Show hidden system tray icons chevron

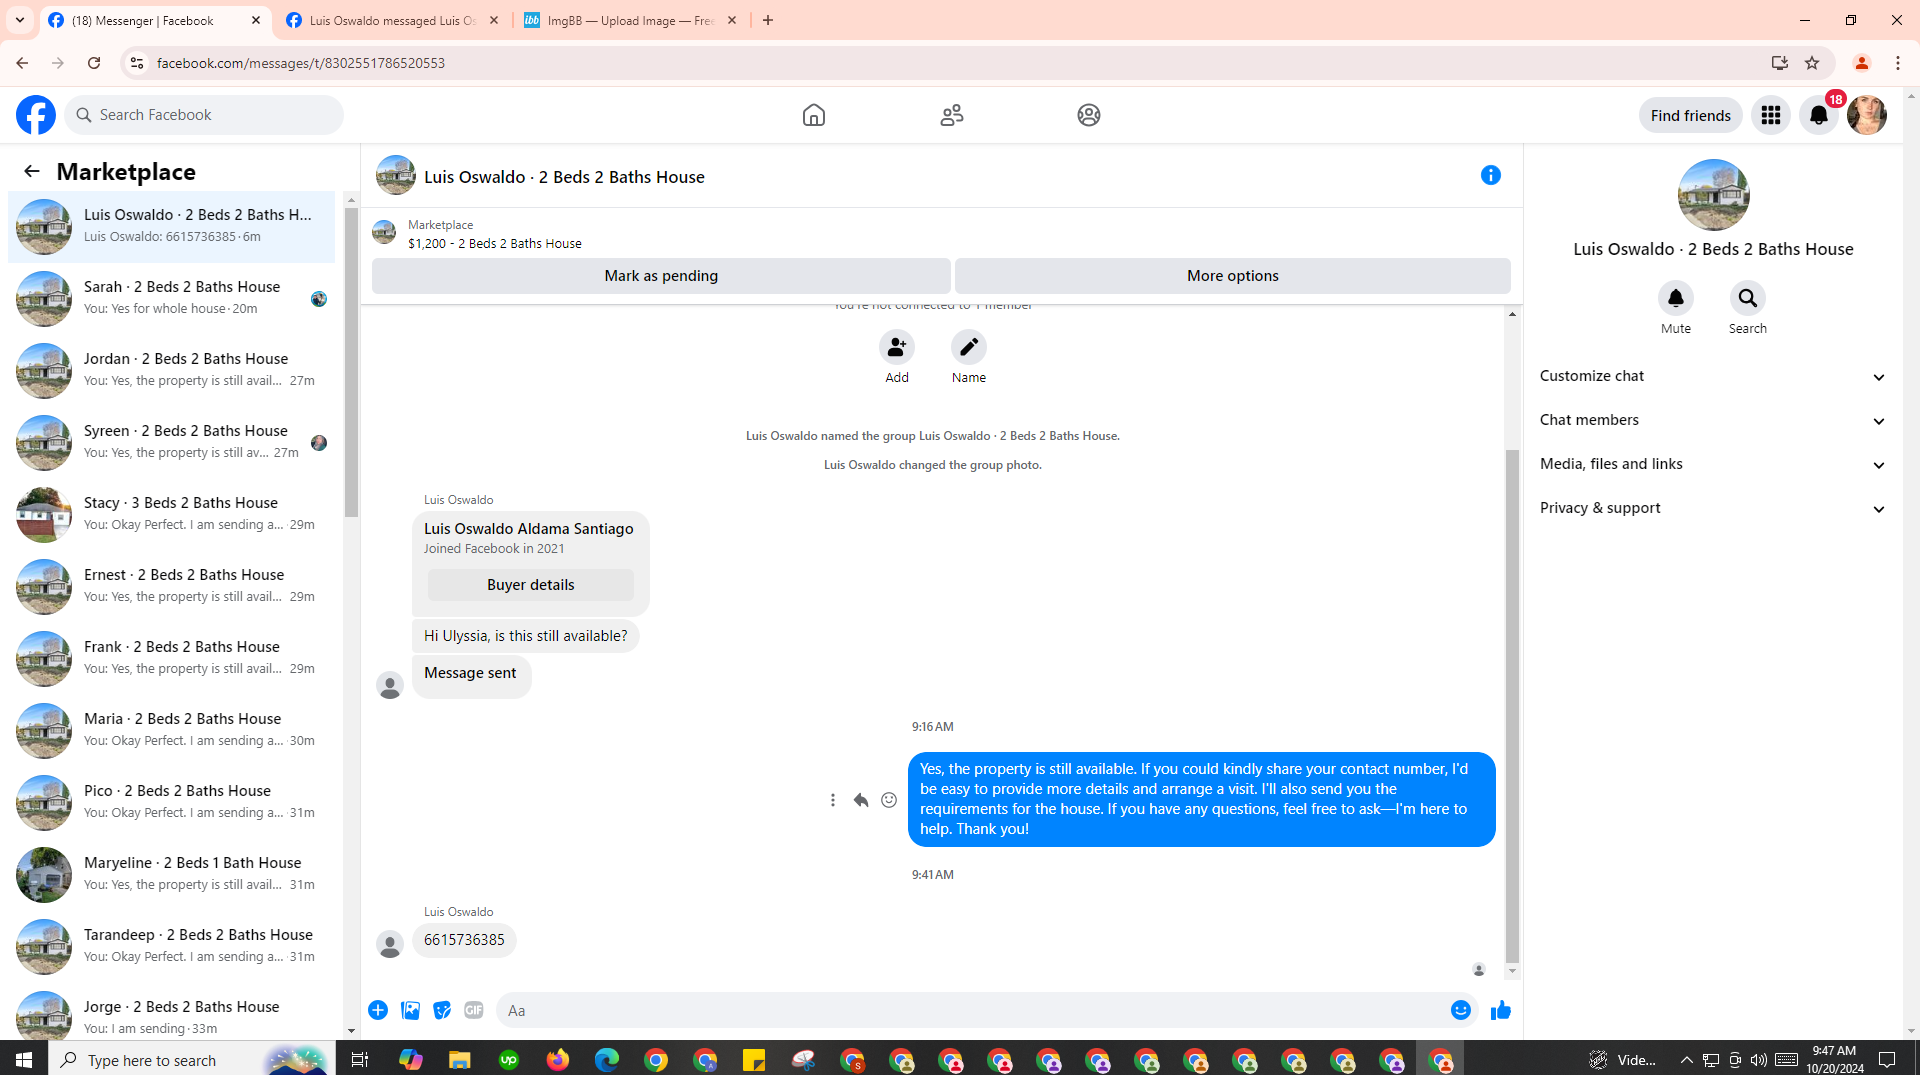tap(1686, 1060)
